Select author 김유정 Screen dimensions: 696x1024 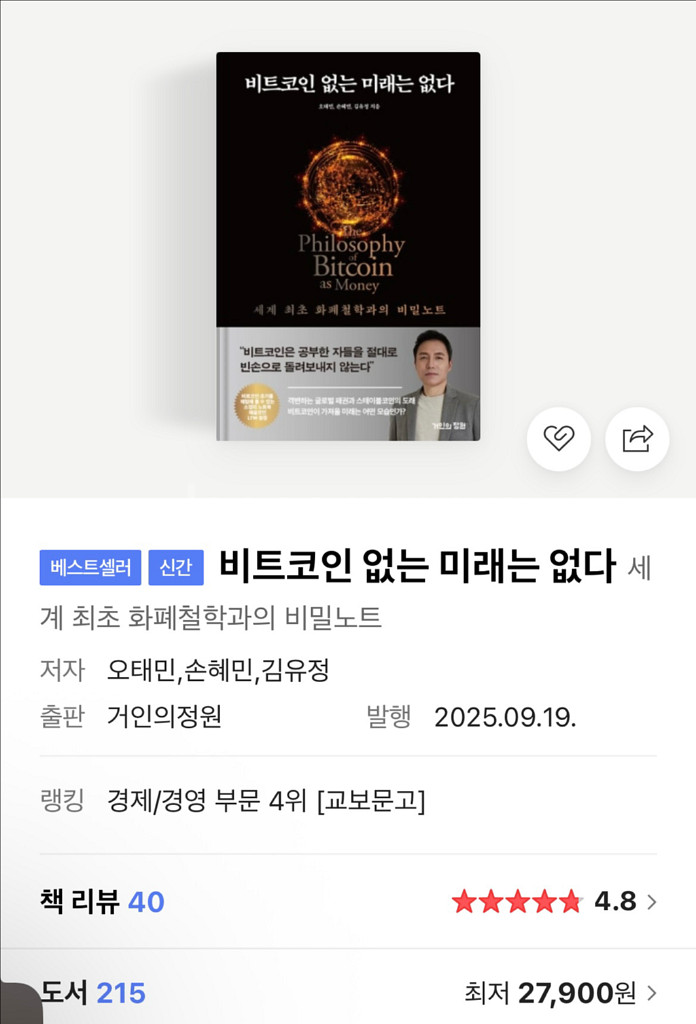[295, 670]
